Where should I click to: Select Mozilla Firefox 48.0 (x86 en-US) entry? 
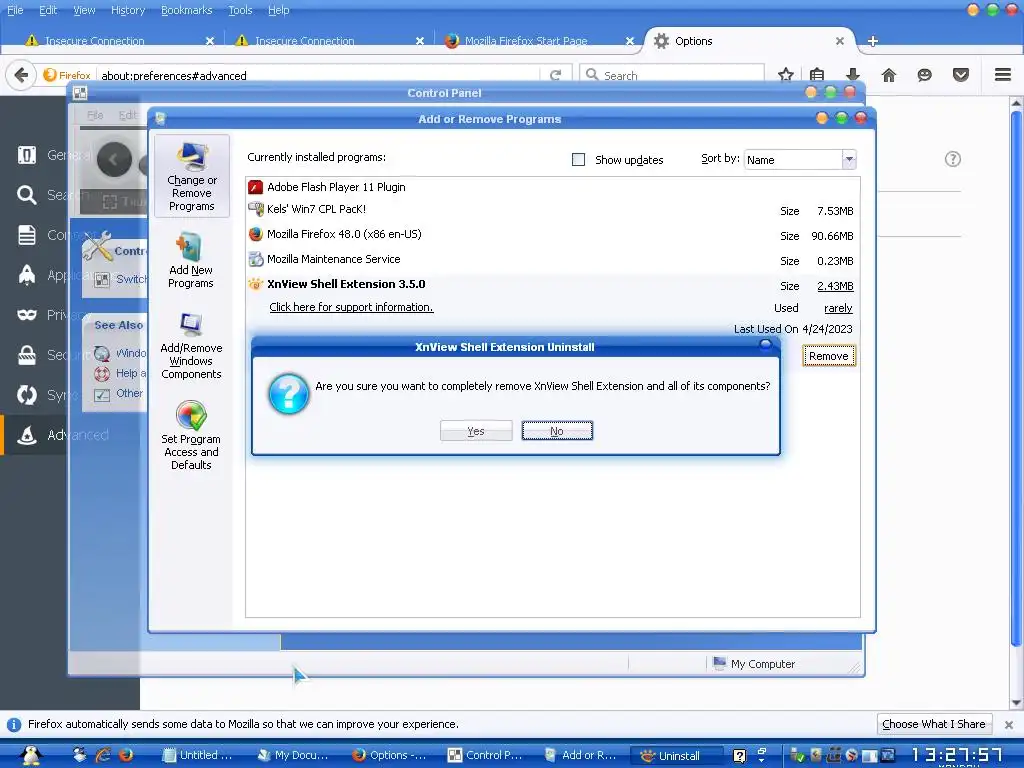click(x=344, y=234)
